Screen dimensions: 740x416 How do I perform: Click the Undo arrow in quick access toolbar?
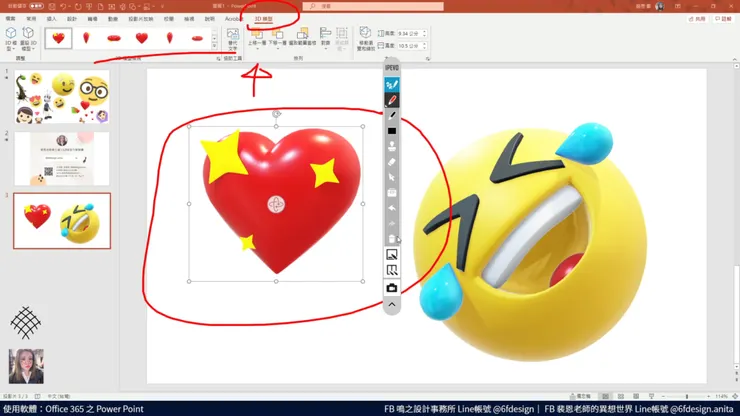pyautogui.click(x=63, y=7)
